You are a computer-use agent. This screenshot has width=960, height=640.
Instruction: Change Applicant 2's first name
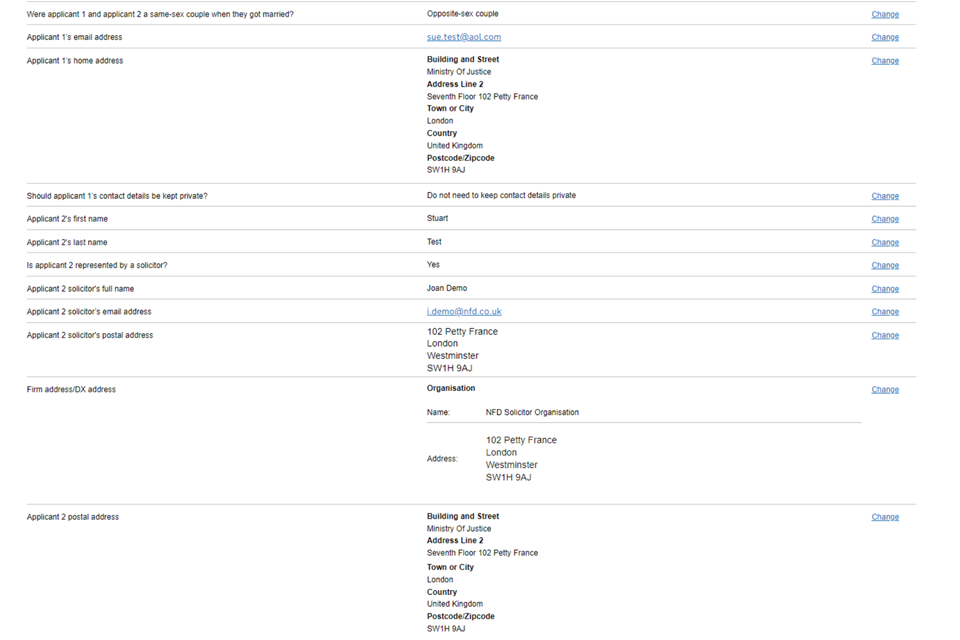point(884,219)
